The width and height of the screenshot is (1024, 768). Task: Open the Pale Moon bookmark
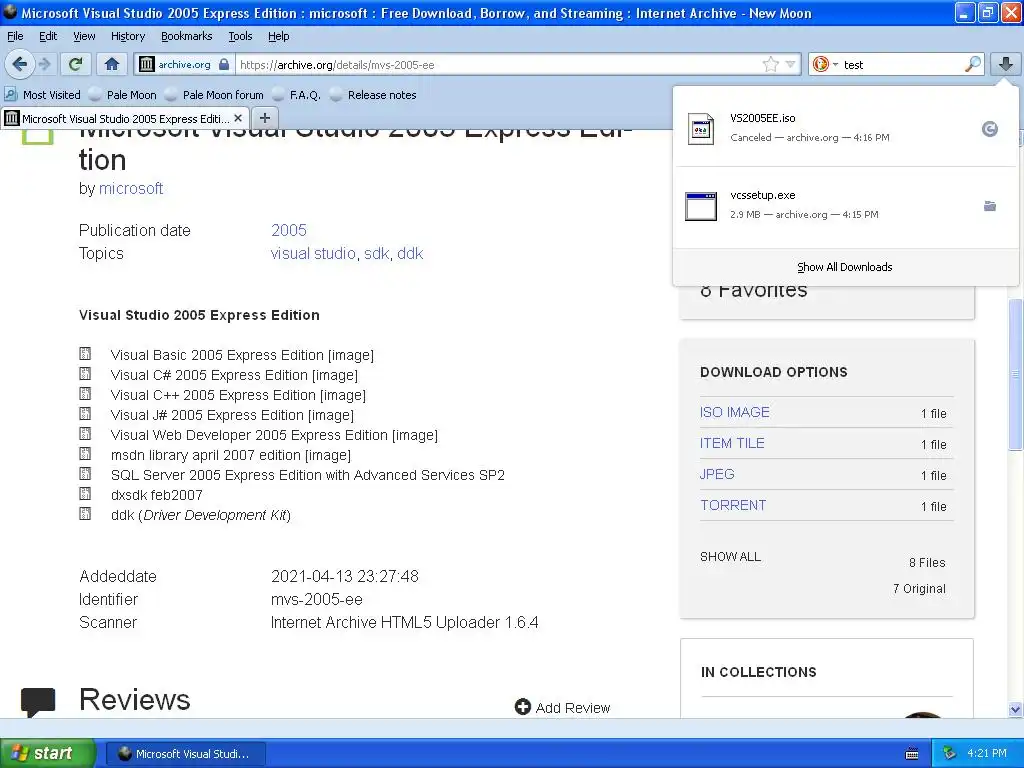[123, 95]
